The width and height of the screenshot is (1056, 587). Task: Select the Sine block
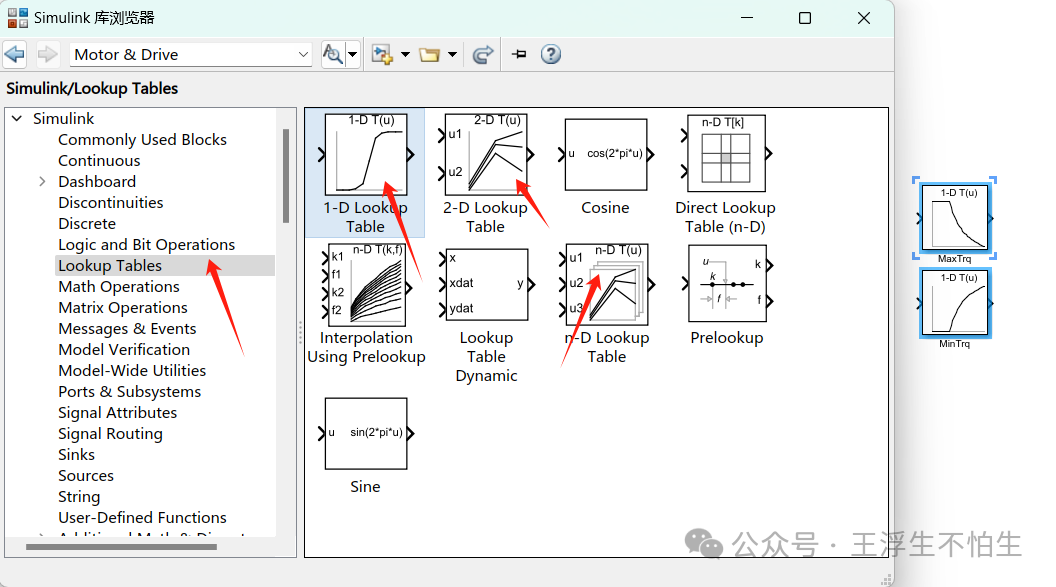pyautogui.click(x=366, y=434)
